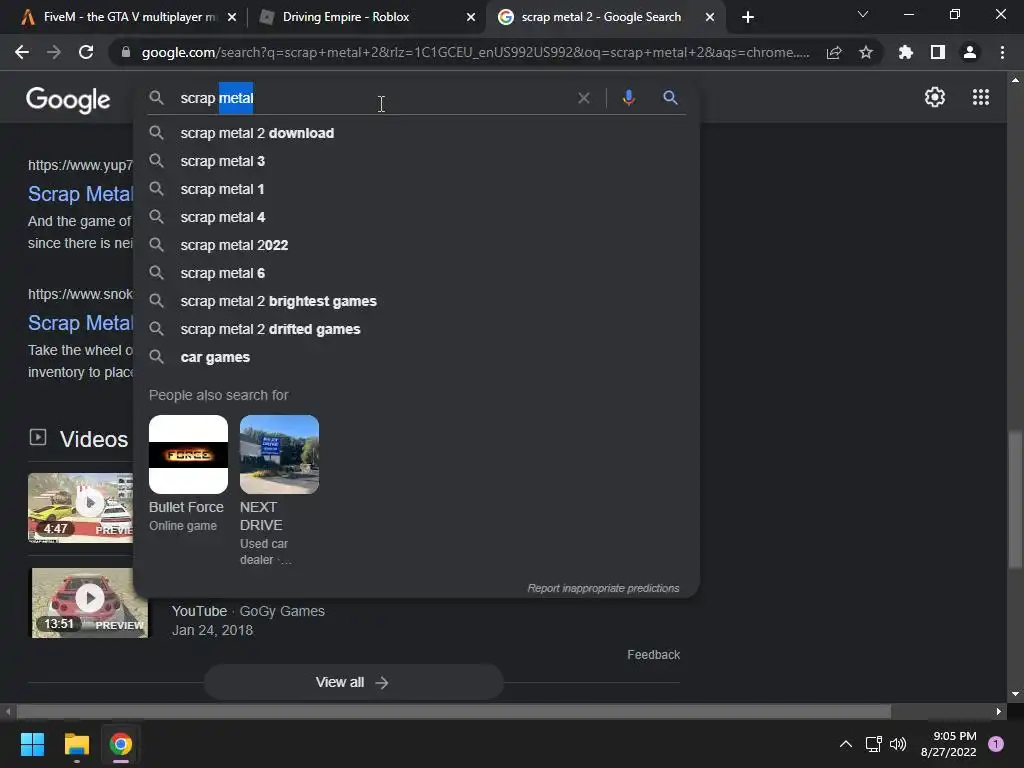Screen dimensions: 1024x768
Task: Choose suggestion scrap metal 6
Action: pos(417,274)
